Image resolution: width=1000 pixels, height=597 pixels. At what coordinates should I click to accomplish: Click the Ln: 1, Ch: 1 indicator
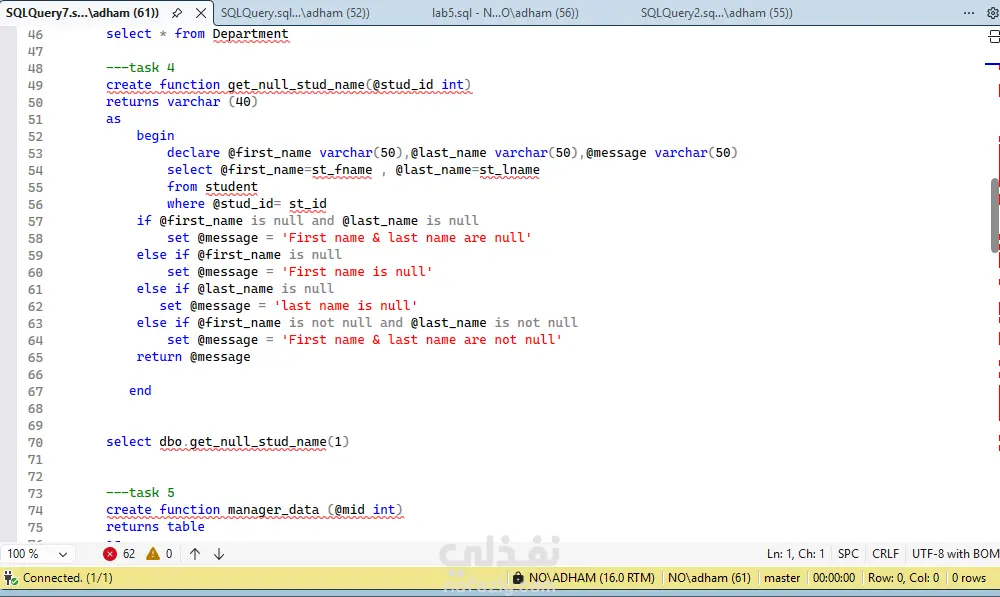coord(795,554)
